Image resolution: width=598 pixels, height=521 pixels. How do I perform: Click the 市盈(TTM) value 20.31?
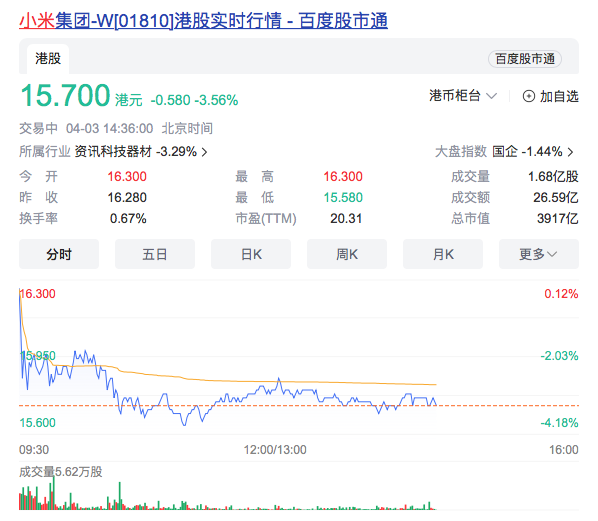(x=346, y=219)
